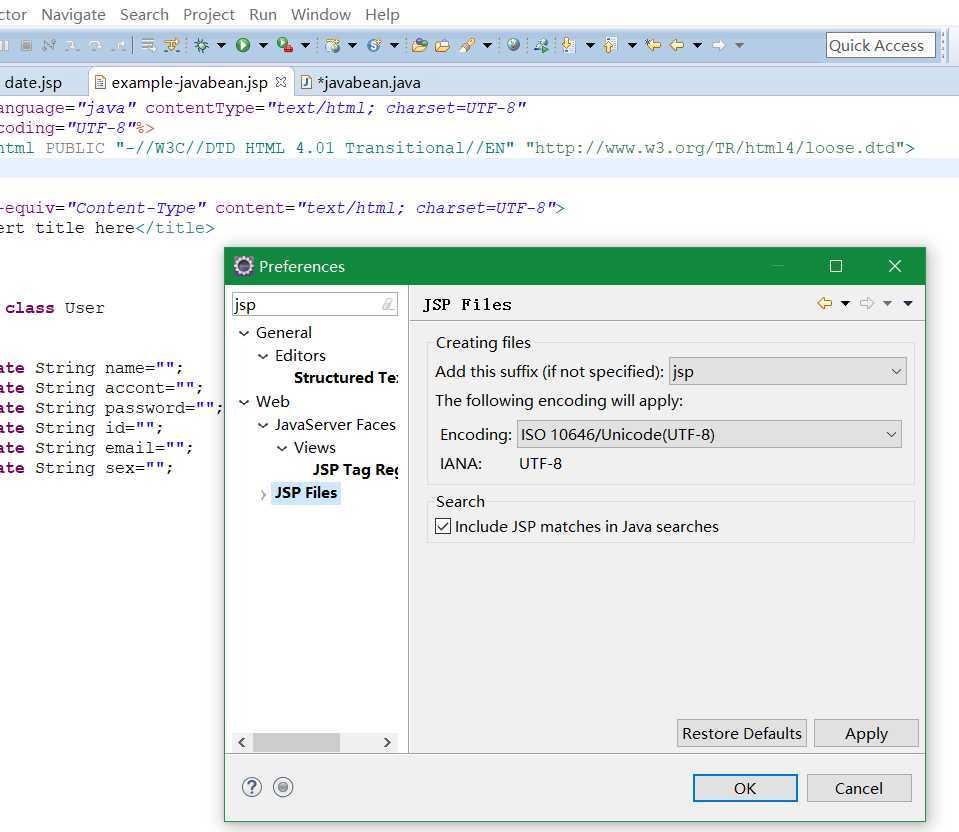This screenshot has height=832, width=959.
Task: Click the Terminate square icon in toolbar
Action: click(26, 45)
